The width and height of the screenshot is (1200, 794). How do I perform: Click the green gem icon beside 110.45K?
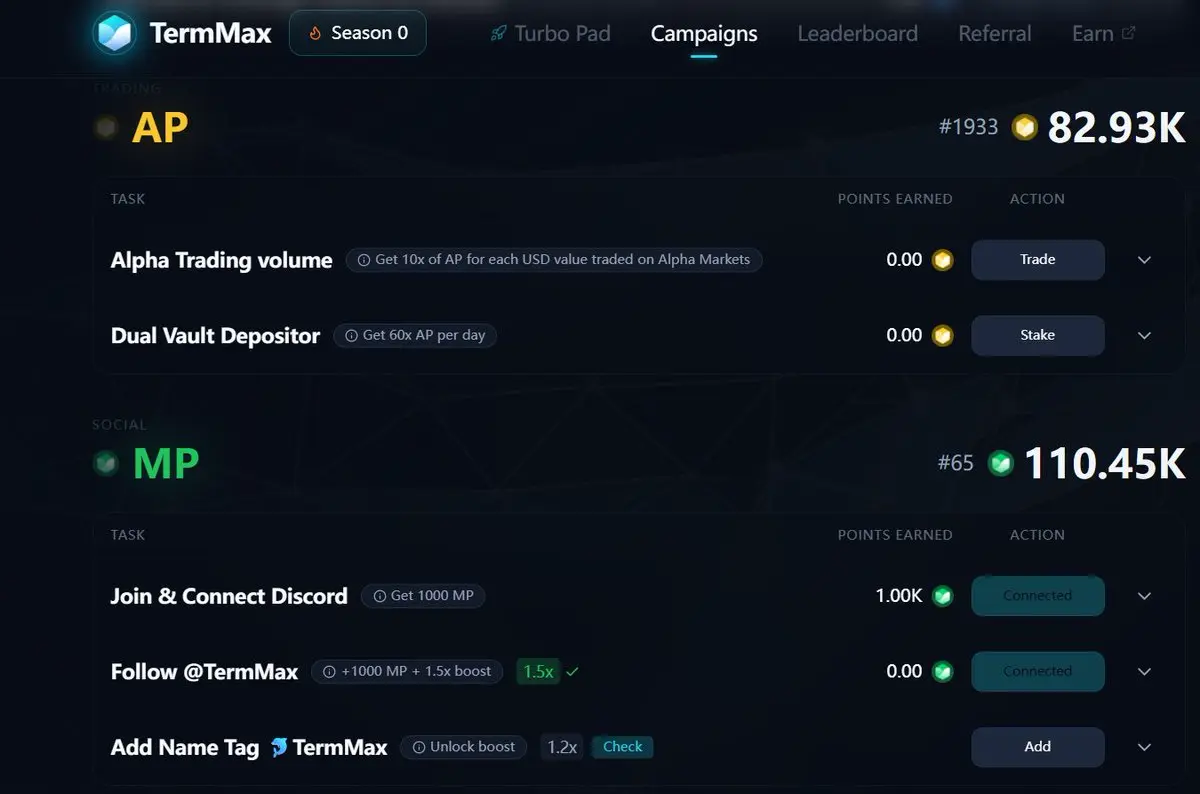(1000, 463)
